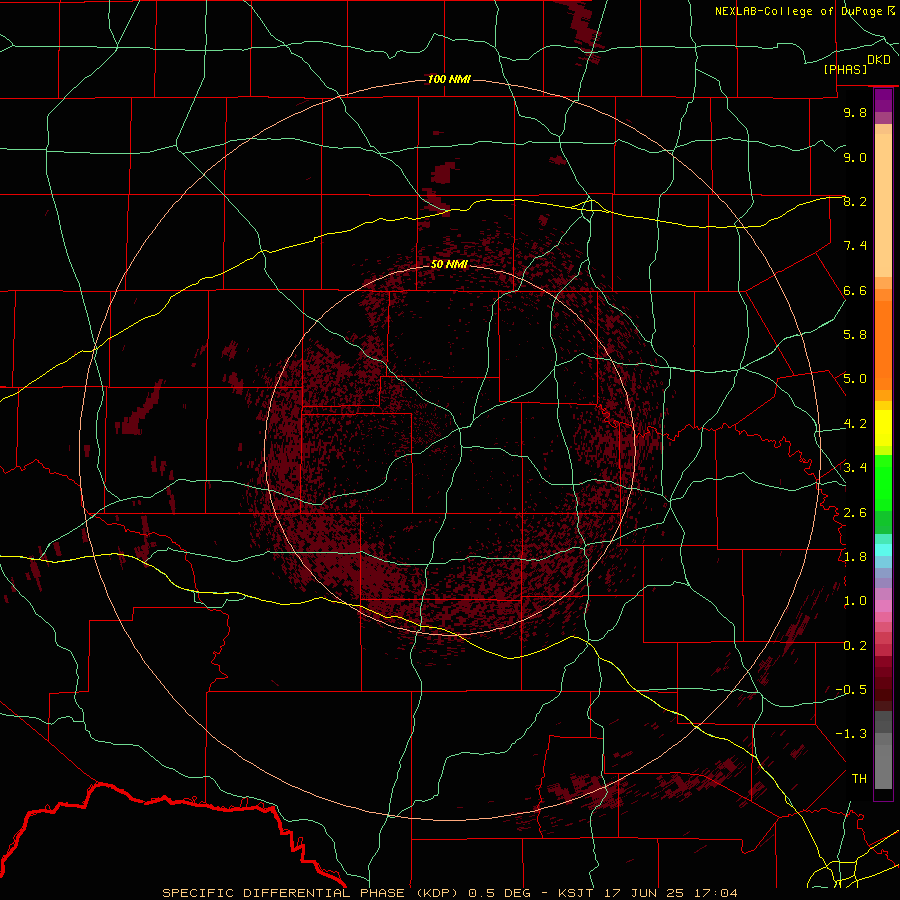Click the 50 NMI range ring label

(449, 264)
